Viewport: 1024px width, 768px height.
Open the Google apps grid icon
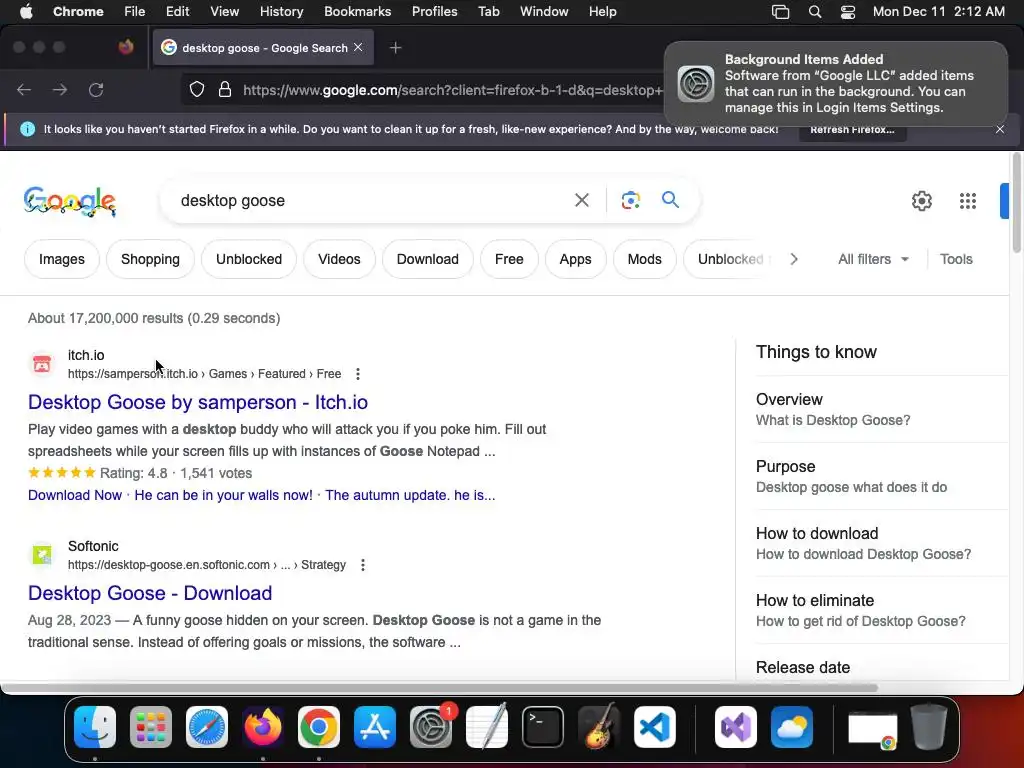point(968,201)
